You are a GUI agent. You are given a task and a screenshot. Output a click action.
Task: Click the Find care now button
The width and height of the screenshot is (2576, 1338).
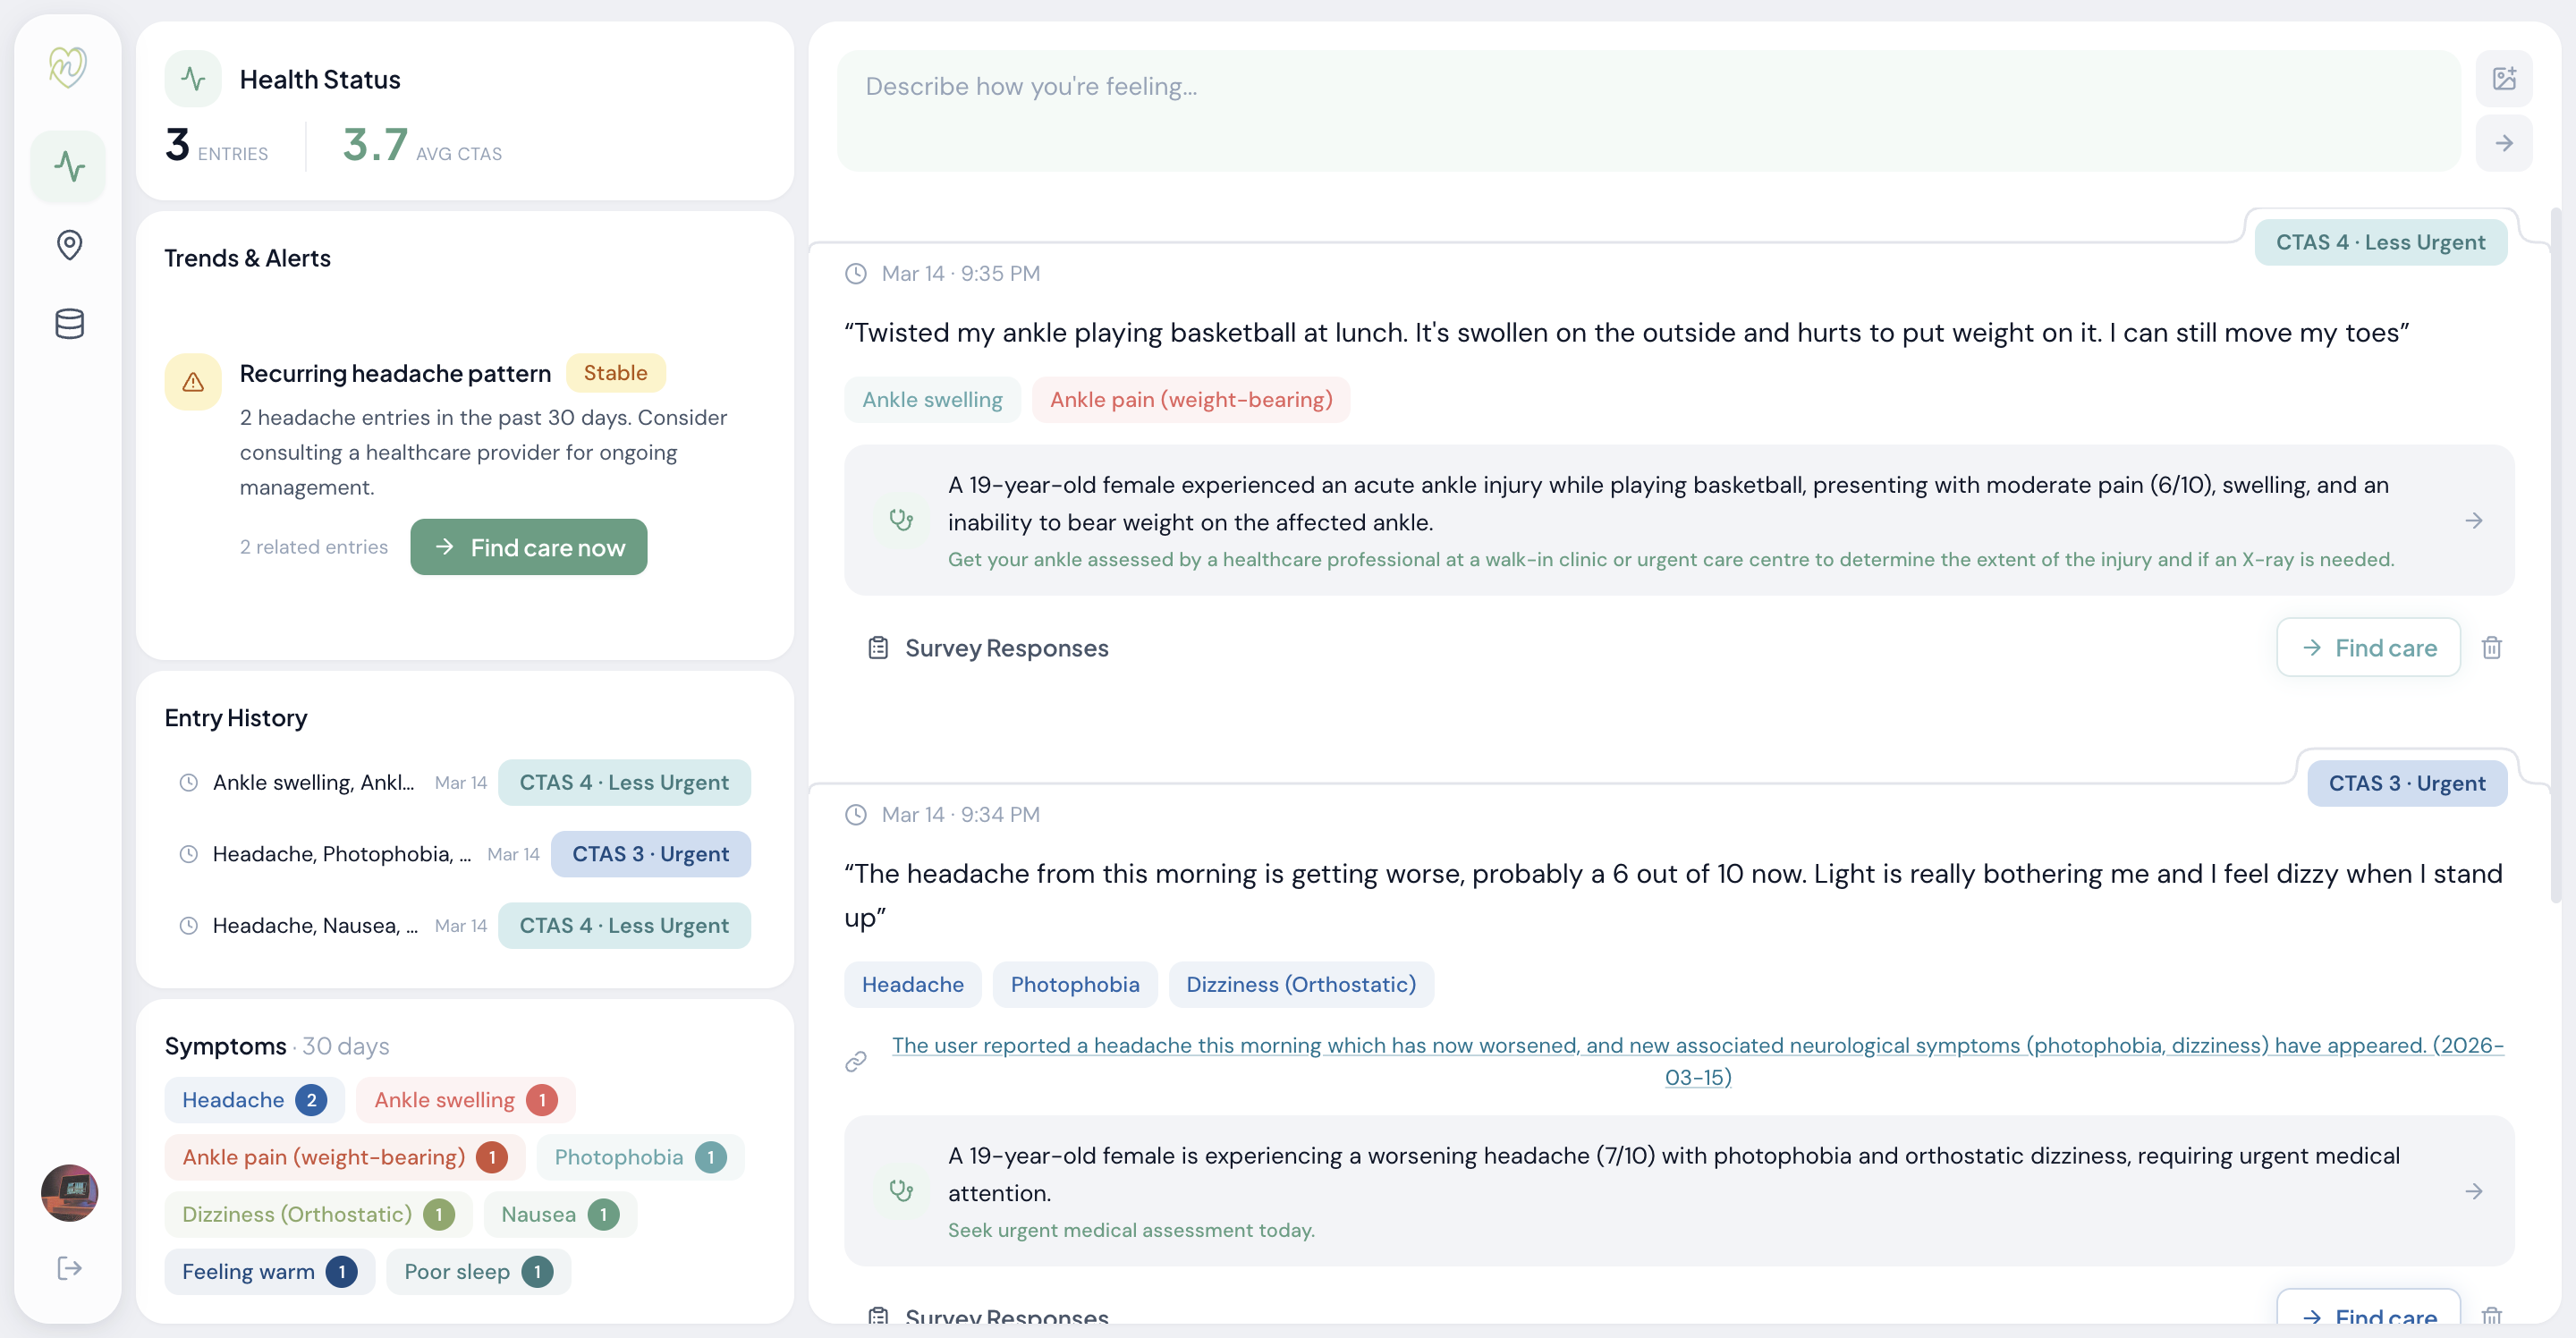[x=528, y=547]
